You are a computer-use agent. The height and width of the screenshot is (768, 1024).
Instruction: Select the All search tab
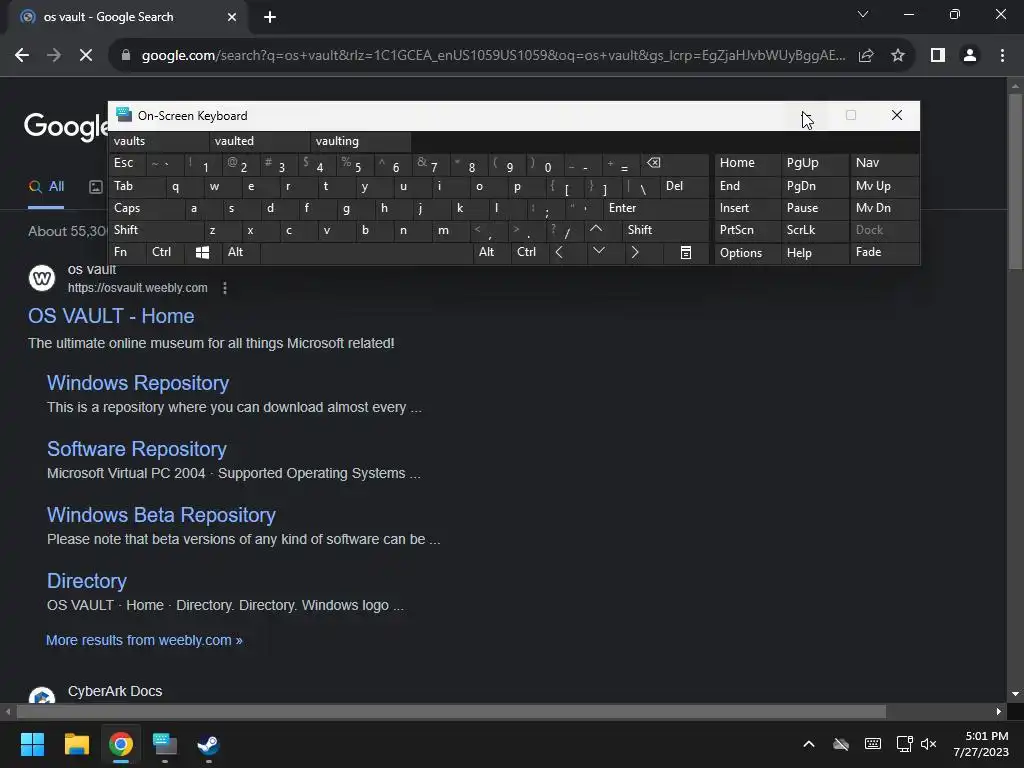tap(46, 187)
